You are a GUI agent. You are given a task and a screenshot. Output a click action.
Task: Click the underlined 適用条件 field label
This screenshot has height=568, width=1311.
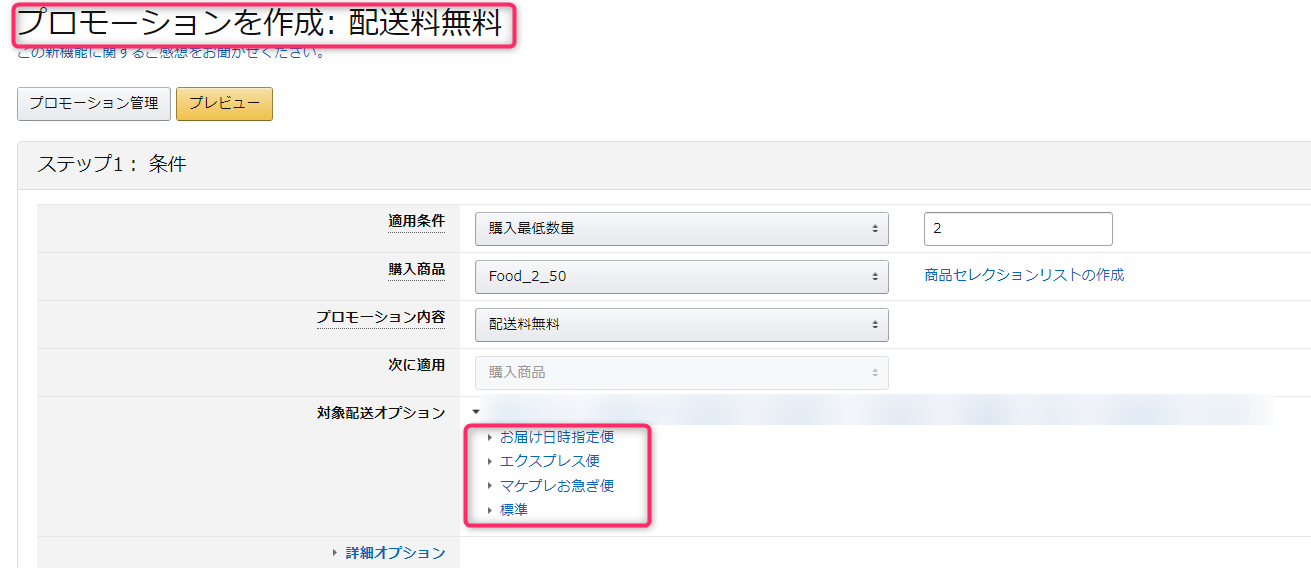tap(416, 221)
